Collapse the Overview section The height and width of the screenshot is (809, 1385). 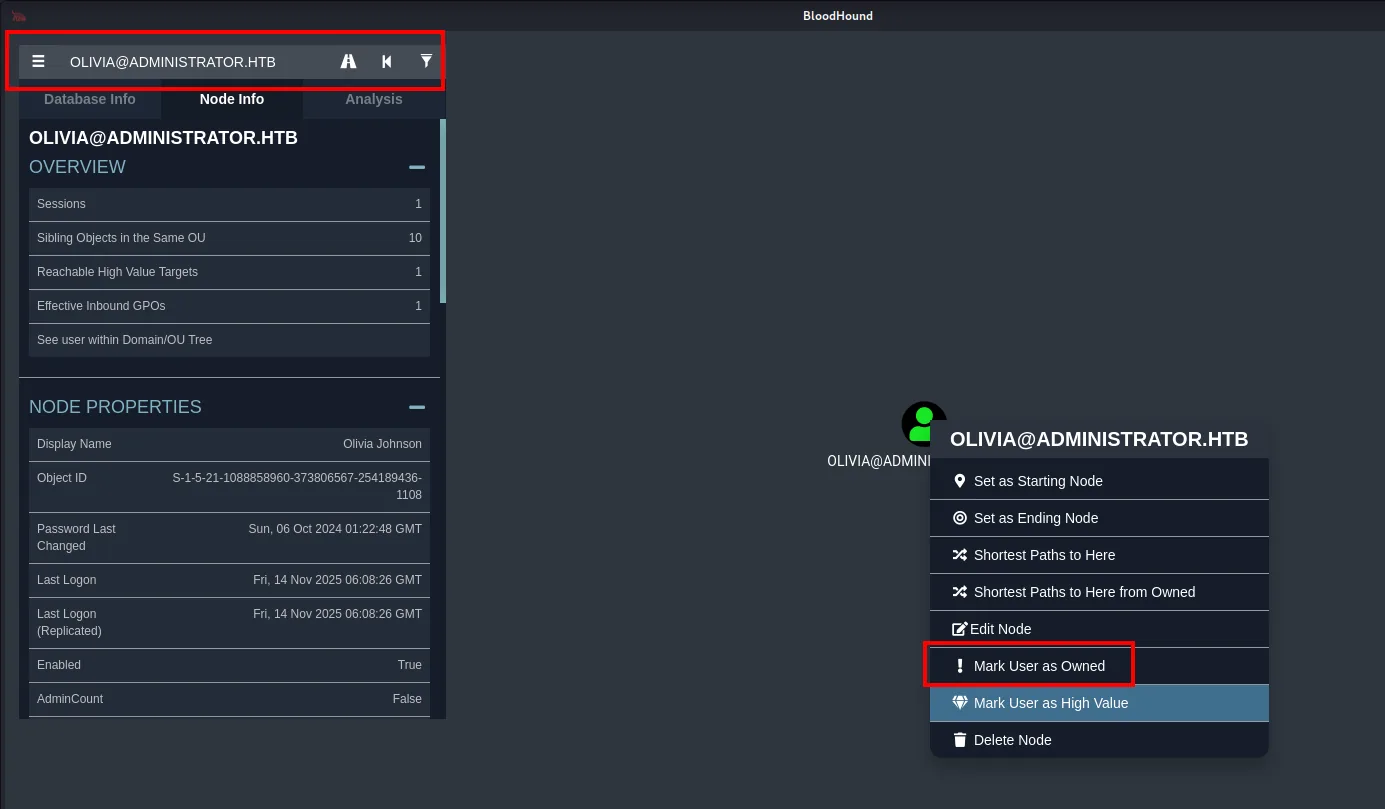coord(417,167)
